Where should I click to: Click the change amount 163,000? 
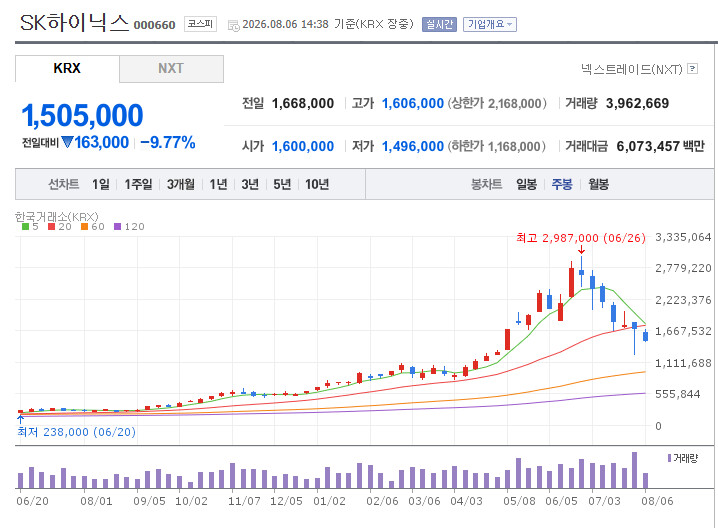point(101,142)
